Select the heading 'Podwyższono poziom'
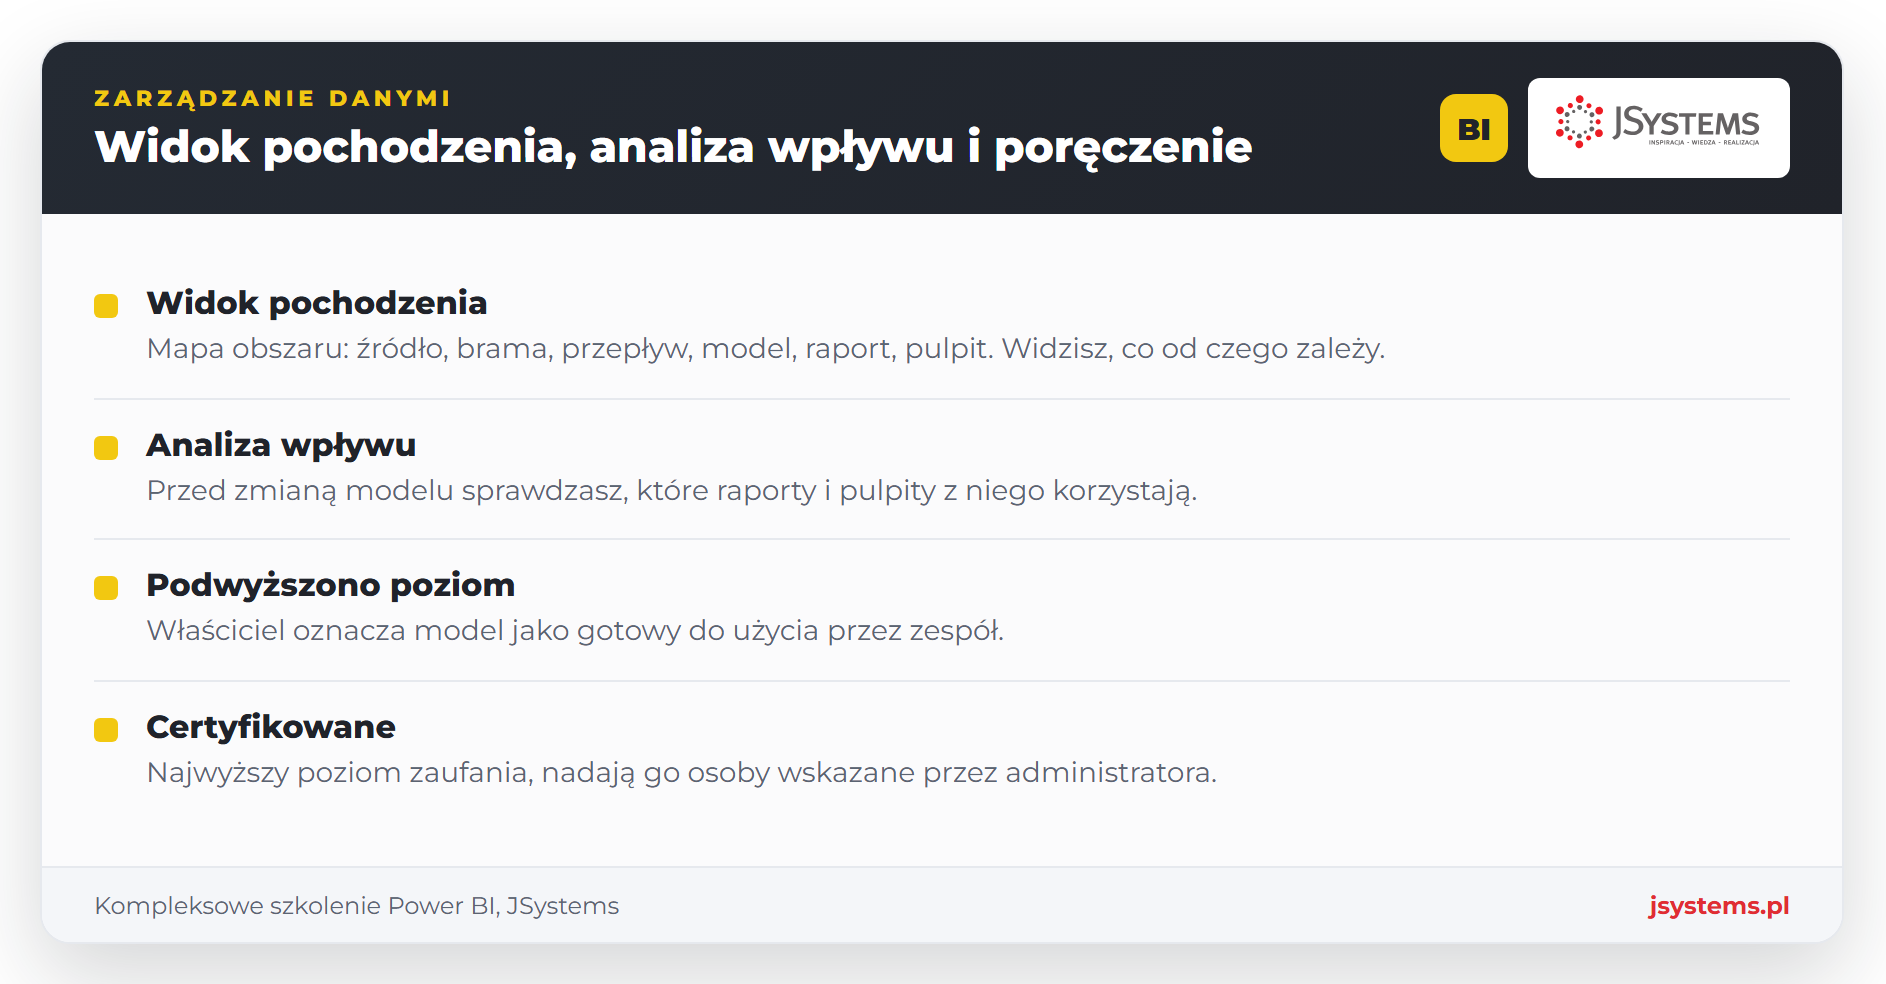 [x=330, y=584]
